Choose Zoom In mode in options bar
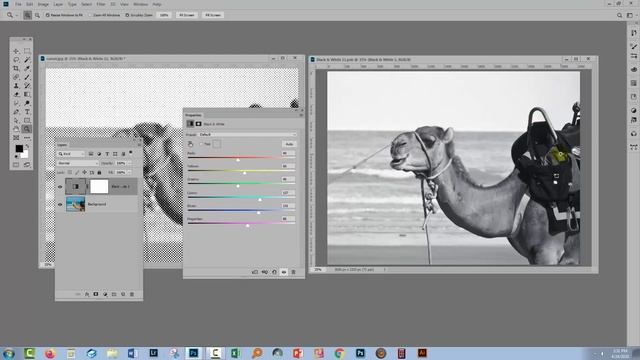This screenshot has width=640, height=360. (x=27, y=15)
